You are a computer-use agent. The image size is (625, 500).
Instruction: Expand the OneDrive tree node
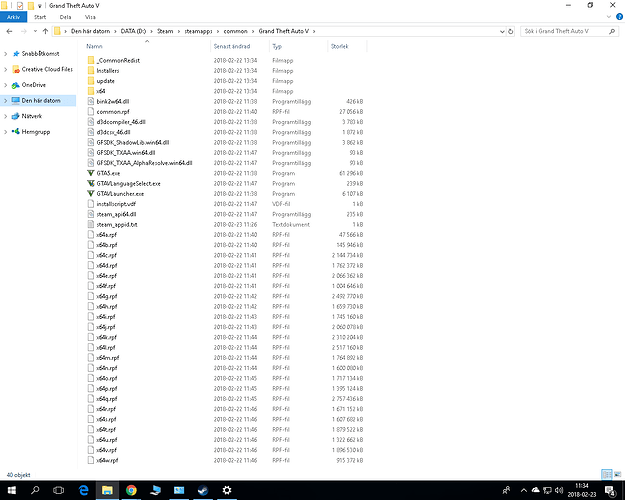tap(6, 85)
